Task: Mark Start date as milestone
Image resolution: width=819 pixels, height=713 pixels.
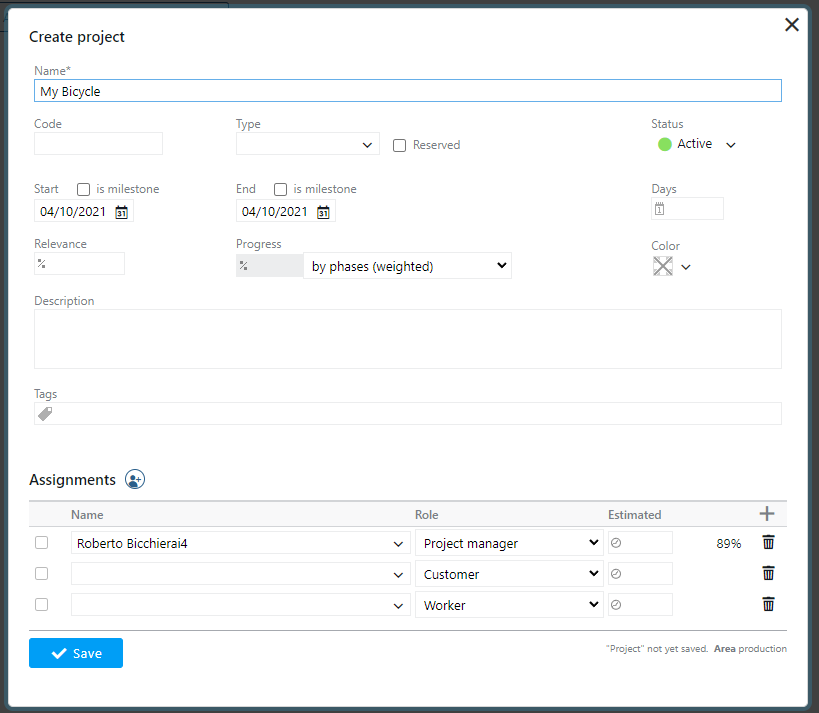Action: tap(84, 189)
